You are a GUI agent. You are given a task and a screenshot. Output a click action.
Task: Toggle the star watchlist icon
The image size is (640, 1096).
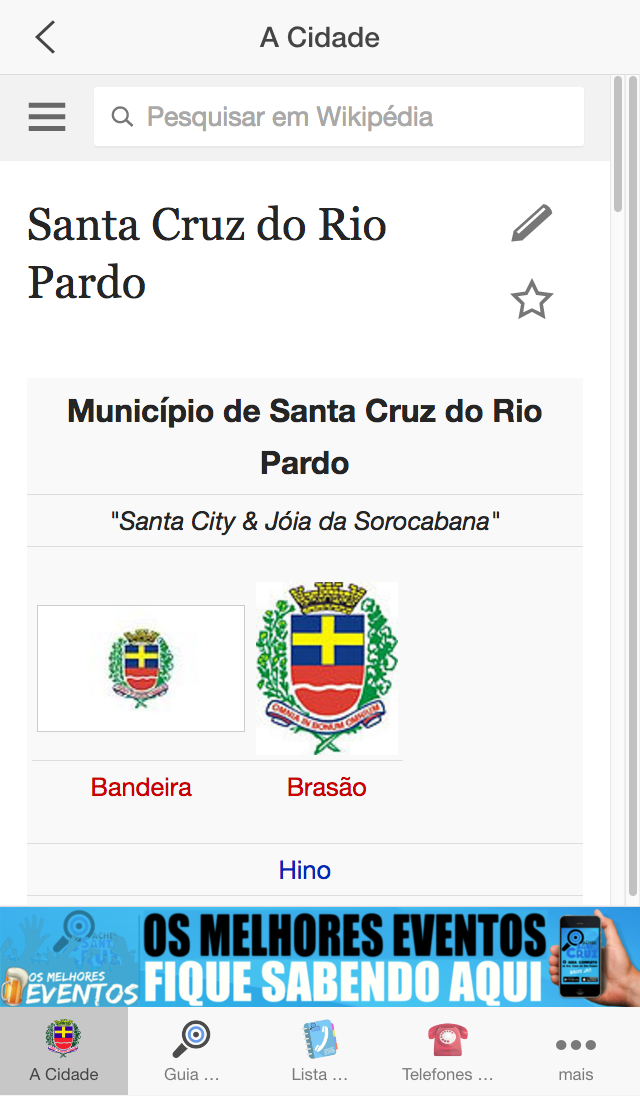pos(532,299)
